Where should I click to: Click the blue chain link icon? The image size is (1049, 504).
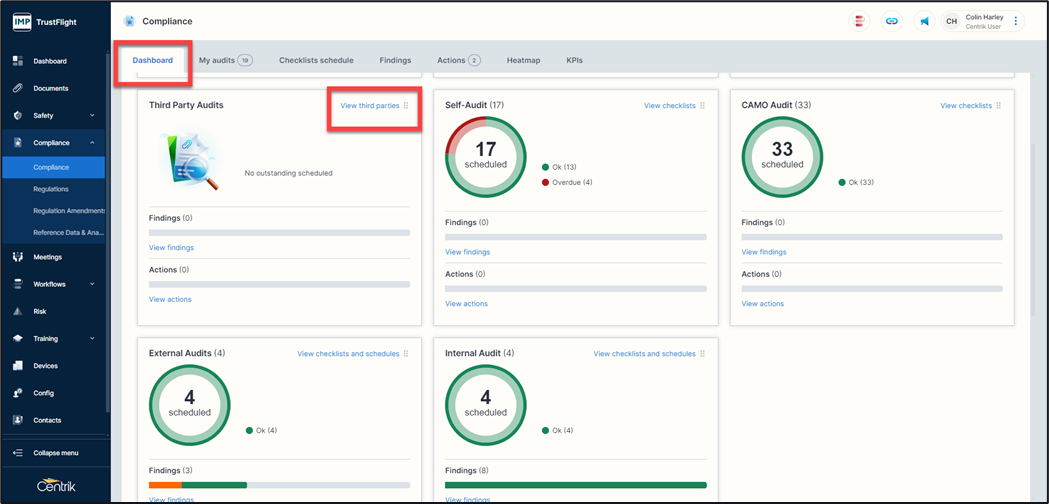tap(891, 21)
